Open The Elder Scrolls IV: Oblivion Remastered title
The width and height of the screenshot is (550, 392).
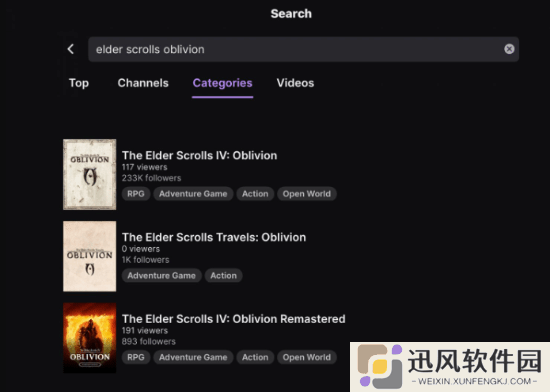pyautogui.click(x=234, y=319)
